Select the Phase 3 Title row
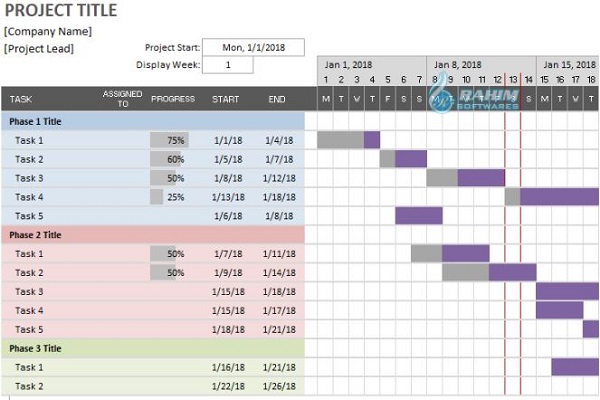The height and width of the screenshot is (400, 600). [x=150, y=348]
